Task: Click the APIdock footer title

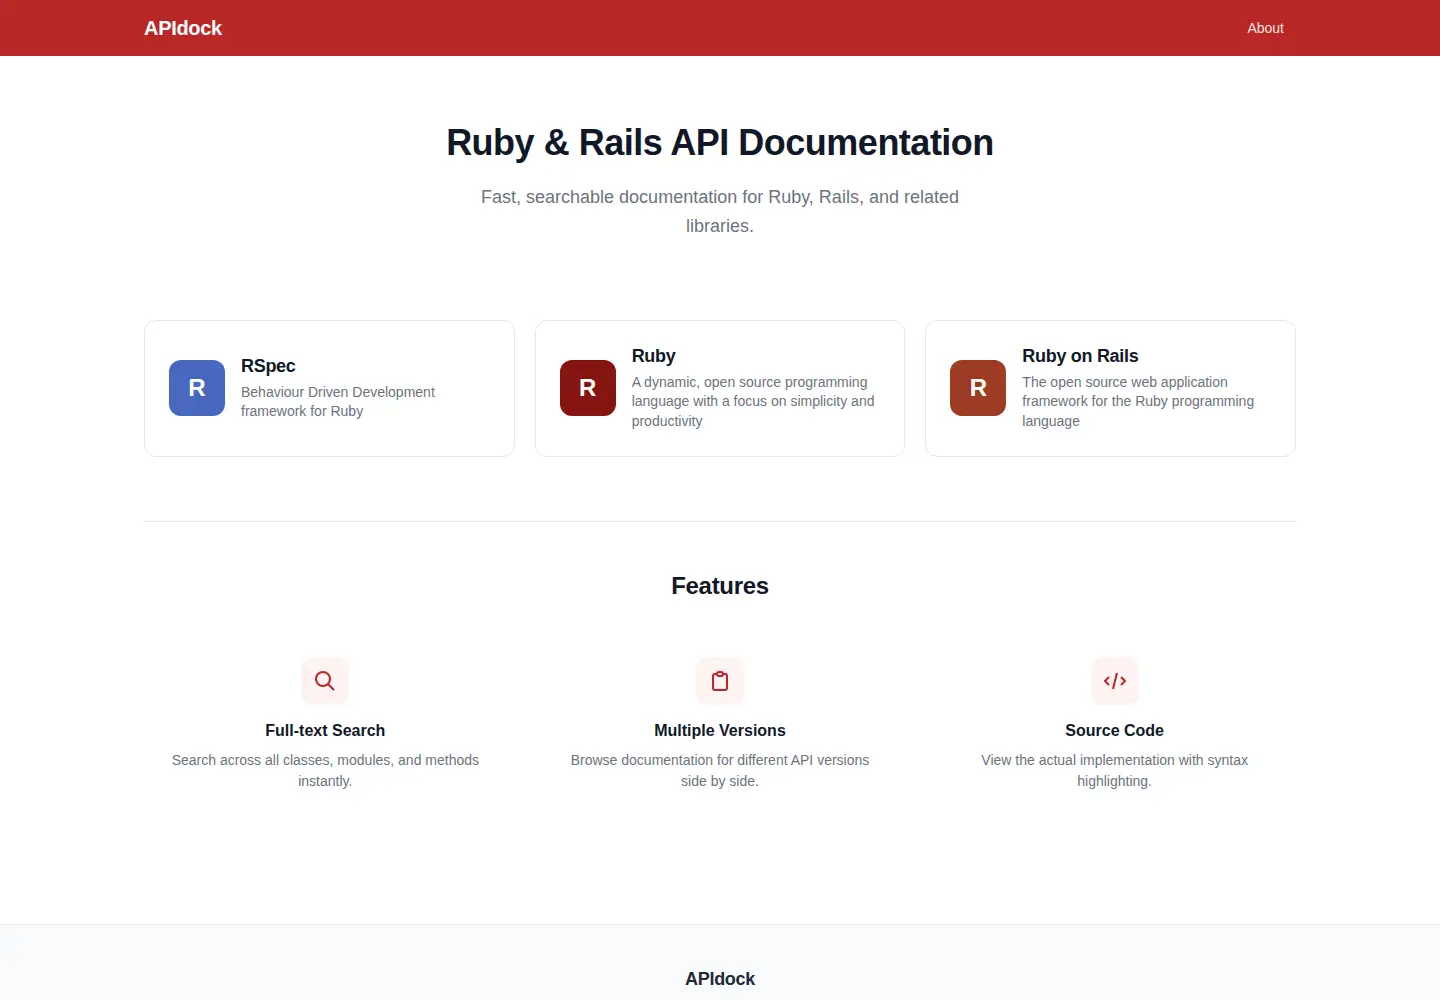Action: click(720, 979)
